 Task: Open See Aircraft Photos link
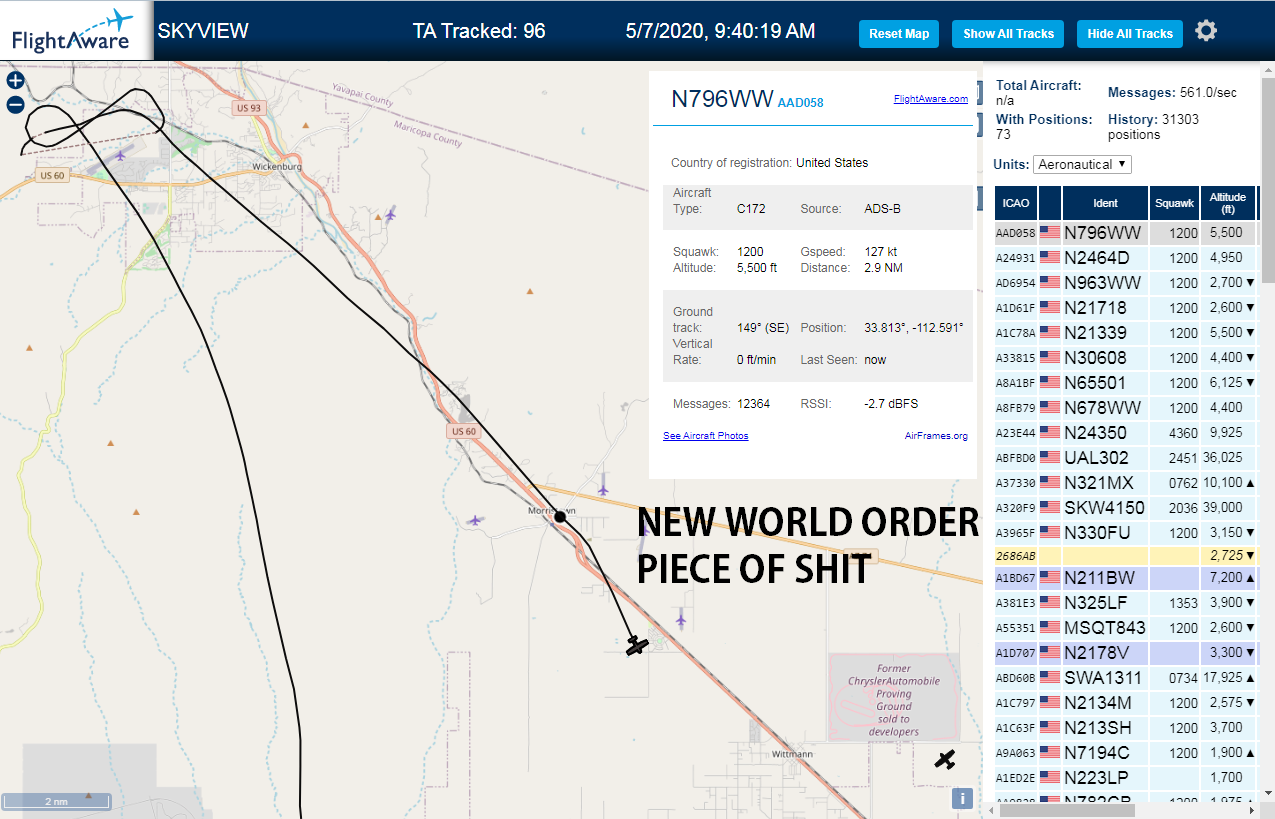pyautogui.click(x=705, y=436)
